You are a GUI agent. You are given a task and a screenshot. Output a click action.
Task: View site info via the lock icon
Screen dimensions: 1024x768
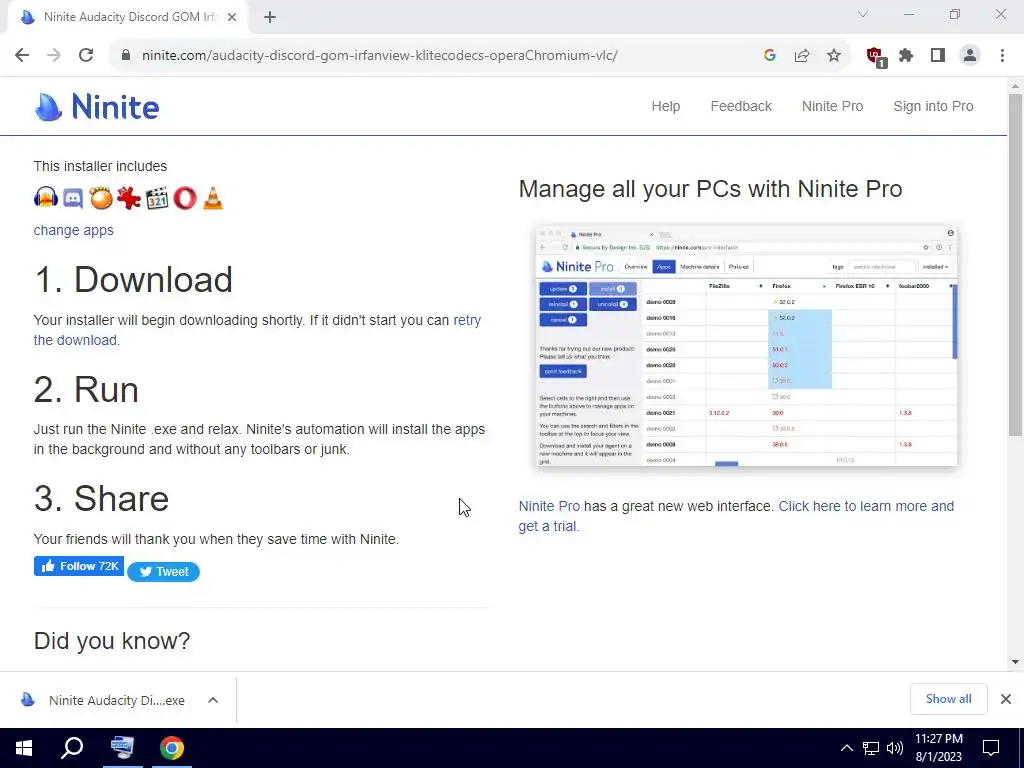pos(126,56)
